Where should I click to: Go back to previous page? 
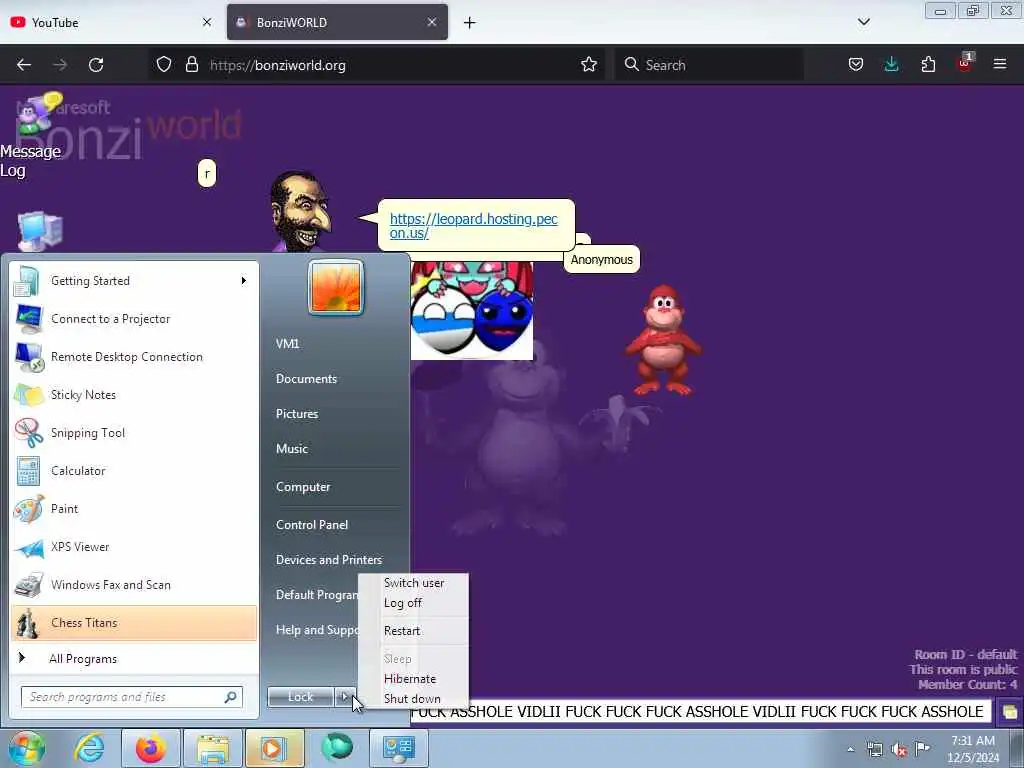[24, 65]
